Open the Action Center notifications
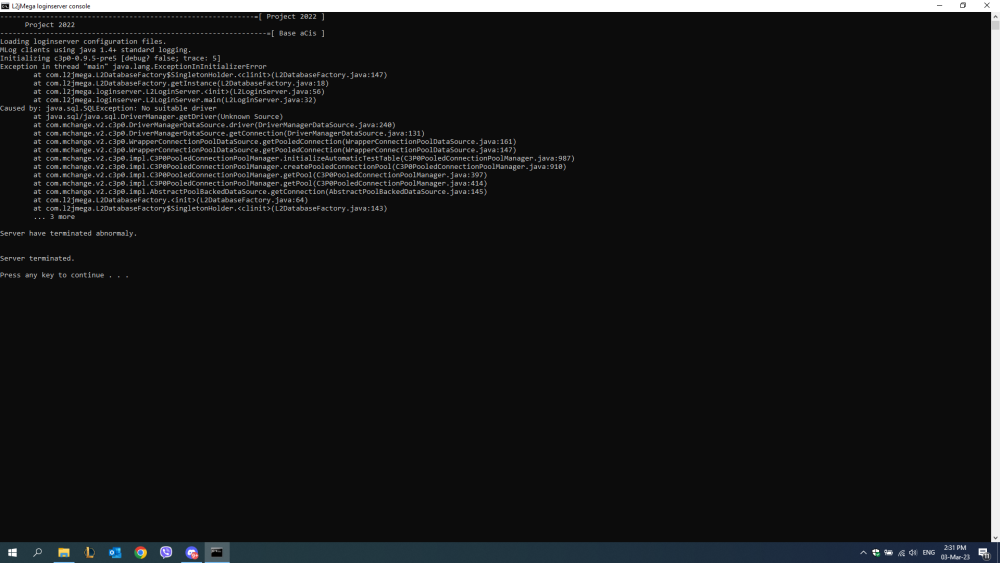1000x563 pixels. 984,552
